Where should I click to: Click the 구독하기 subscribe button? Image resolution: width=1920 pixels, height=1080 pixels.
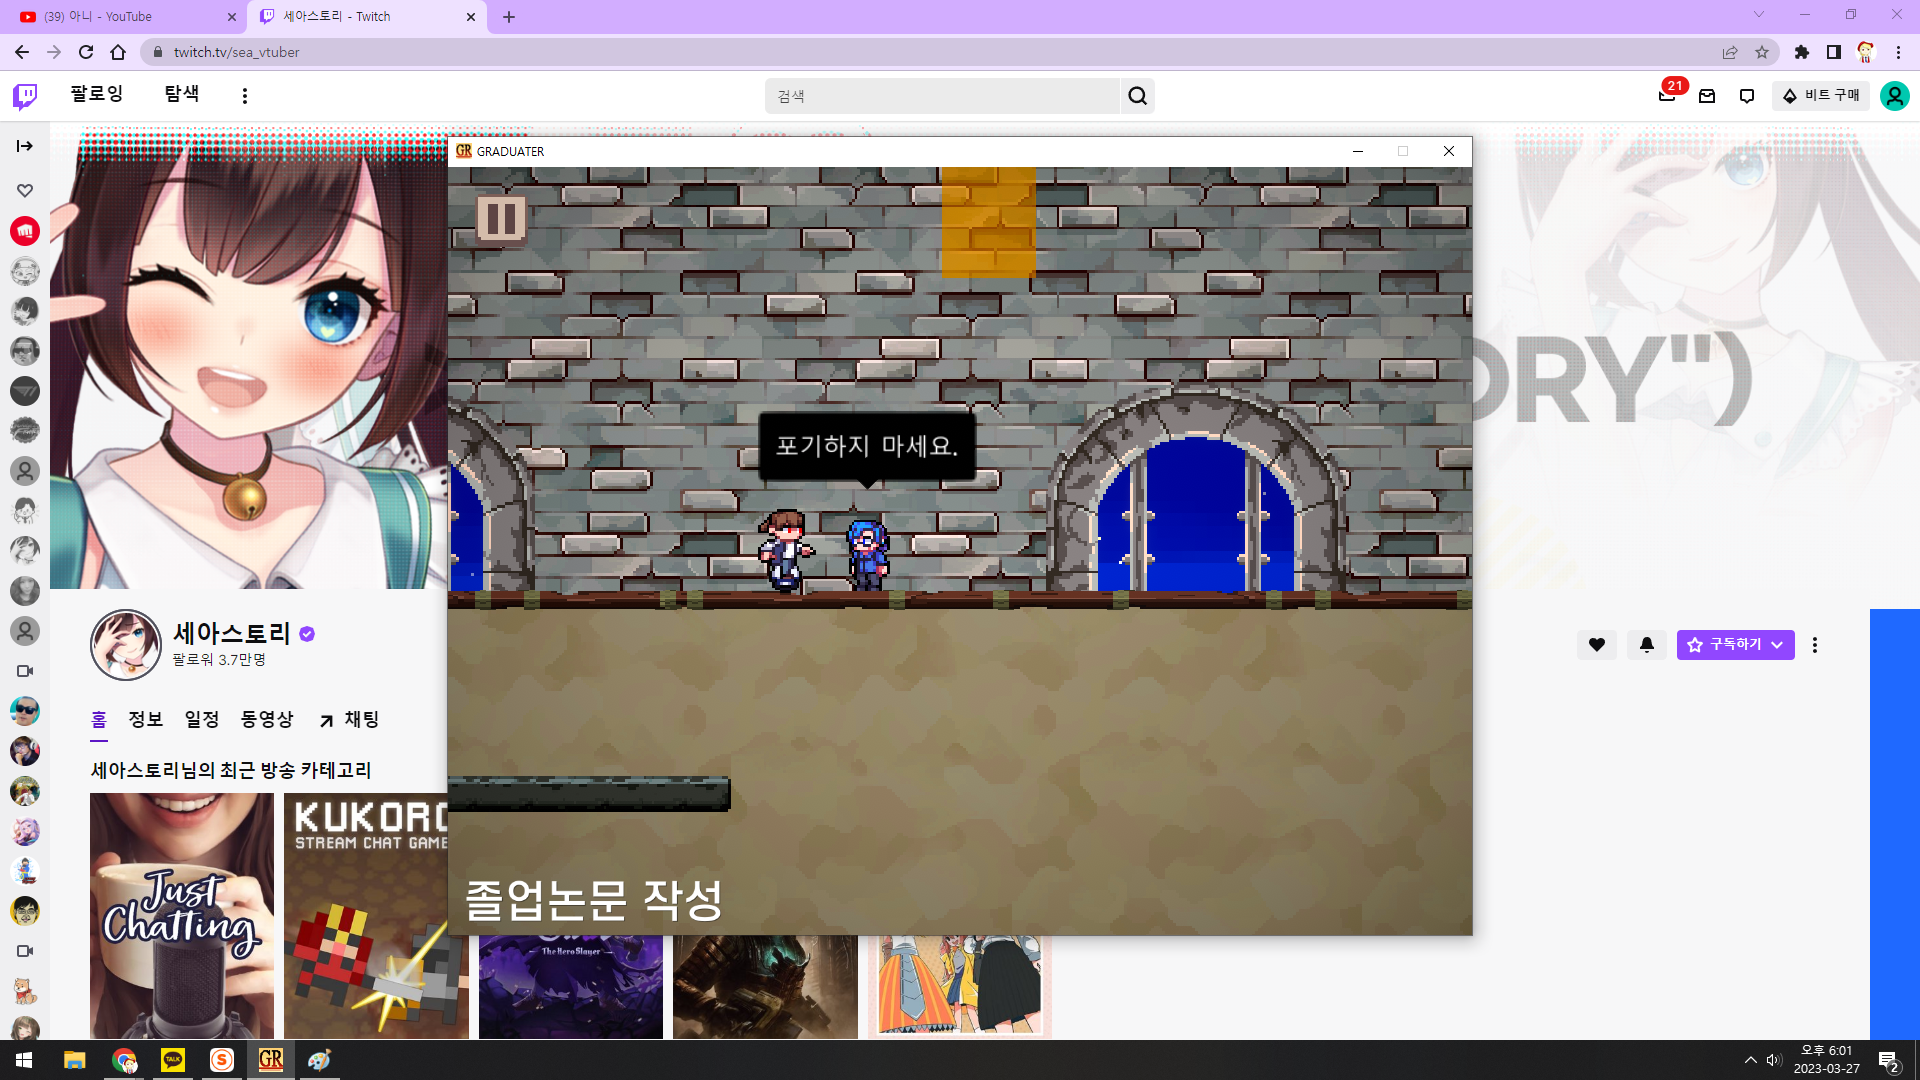click(1736, 645)
